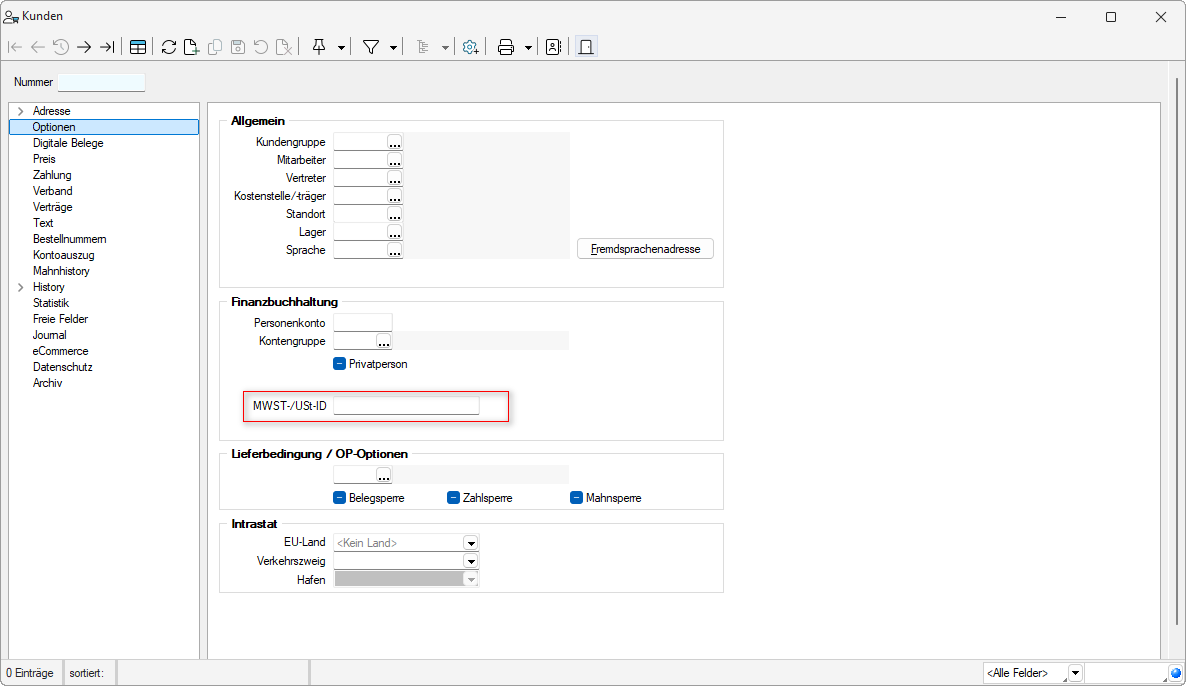Open Kundengruppe lookup with ellipsis button
The height and width of the screenshot is (686, 1186).
pos(394,142)
